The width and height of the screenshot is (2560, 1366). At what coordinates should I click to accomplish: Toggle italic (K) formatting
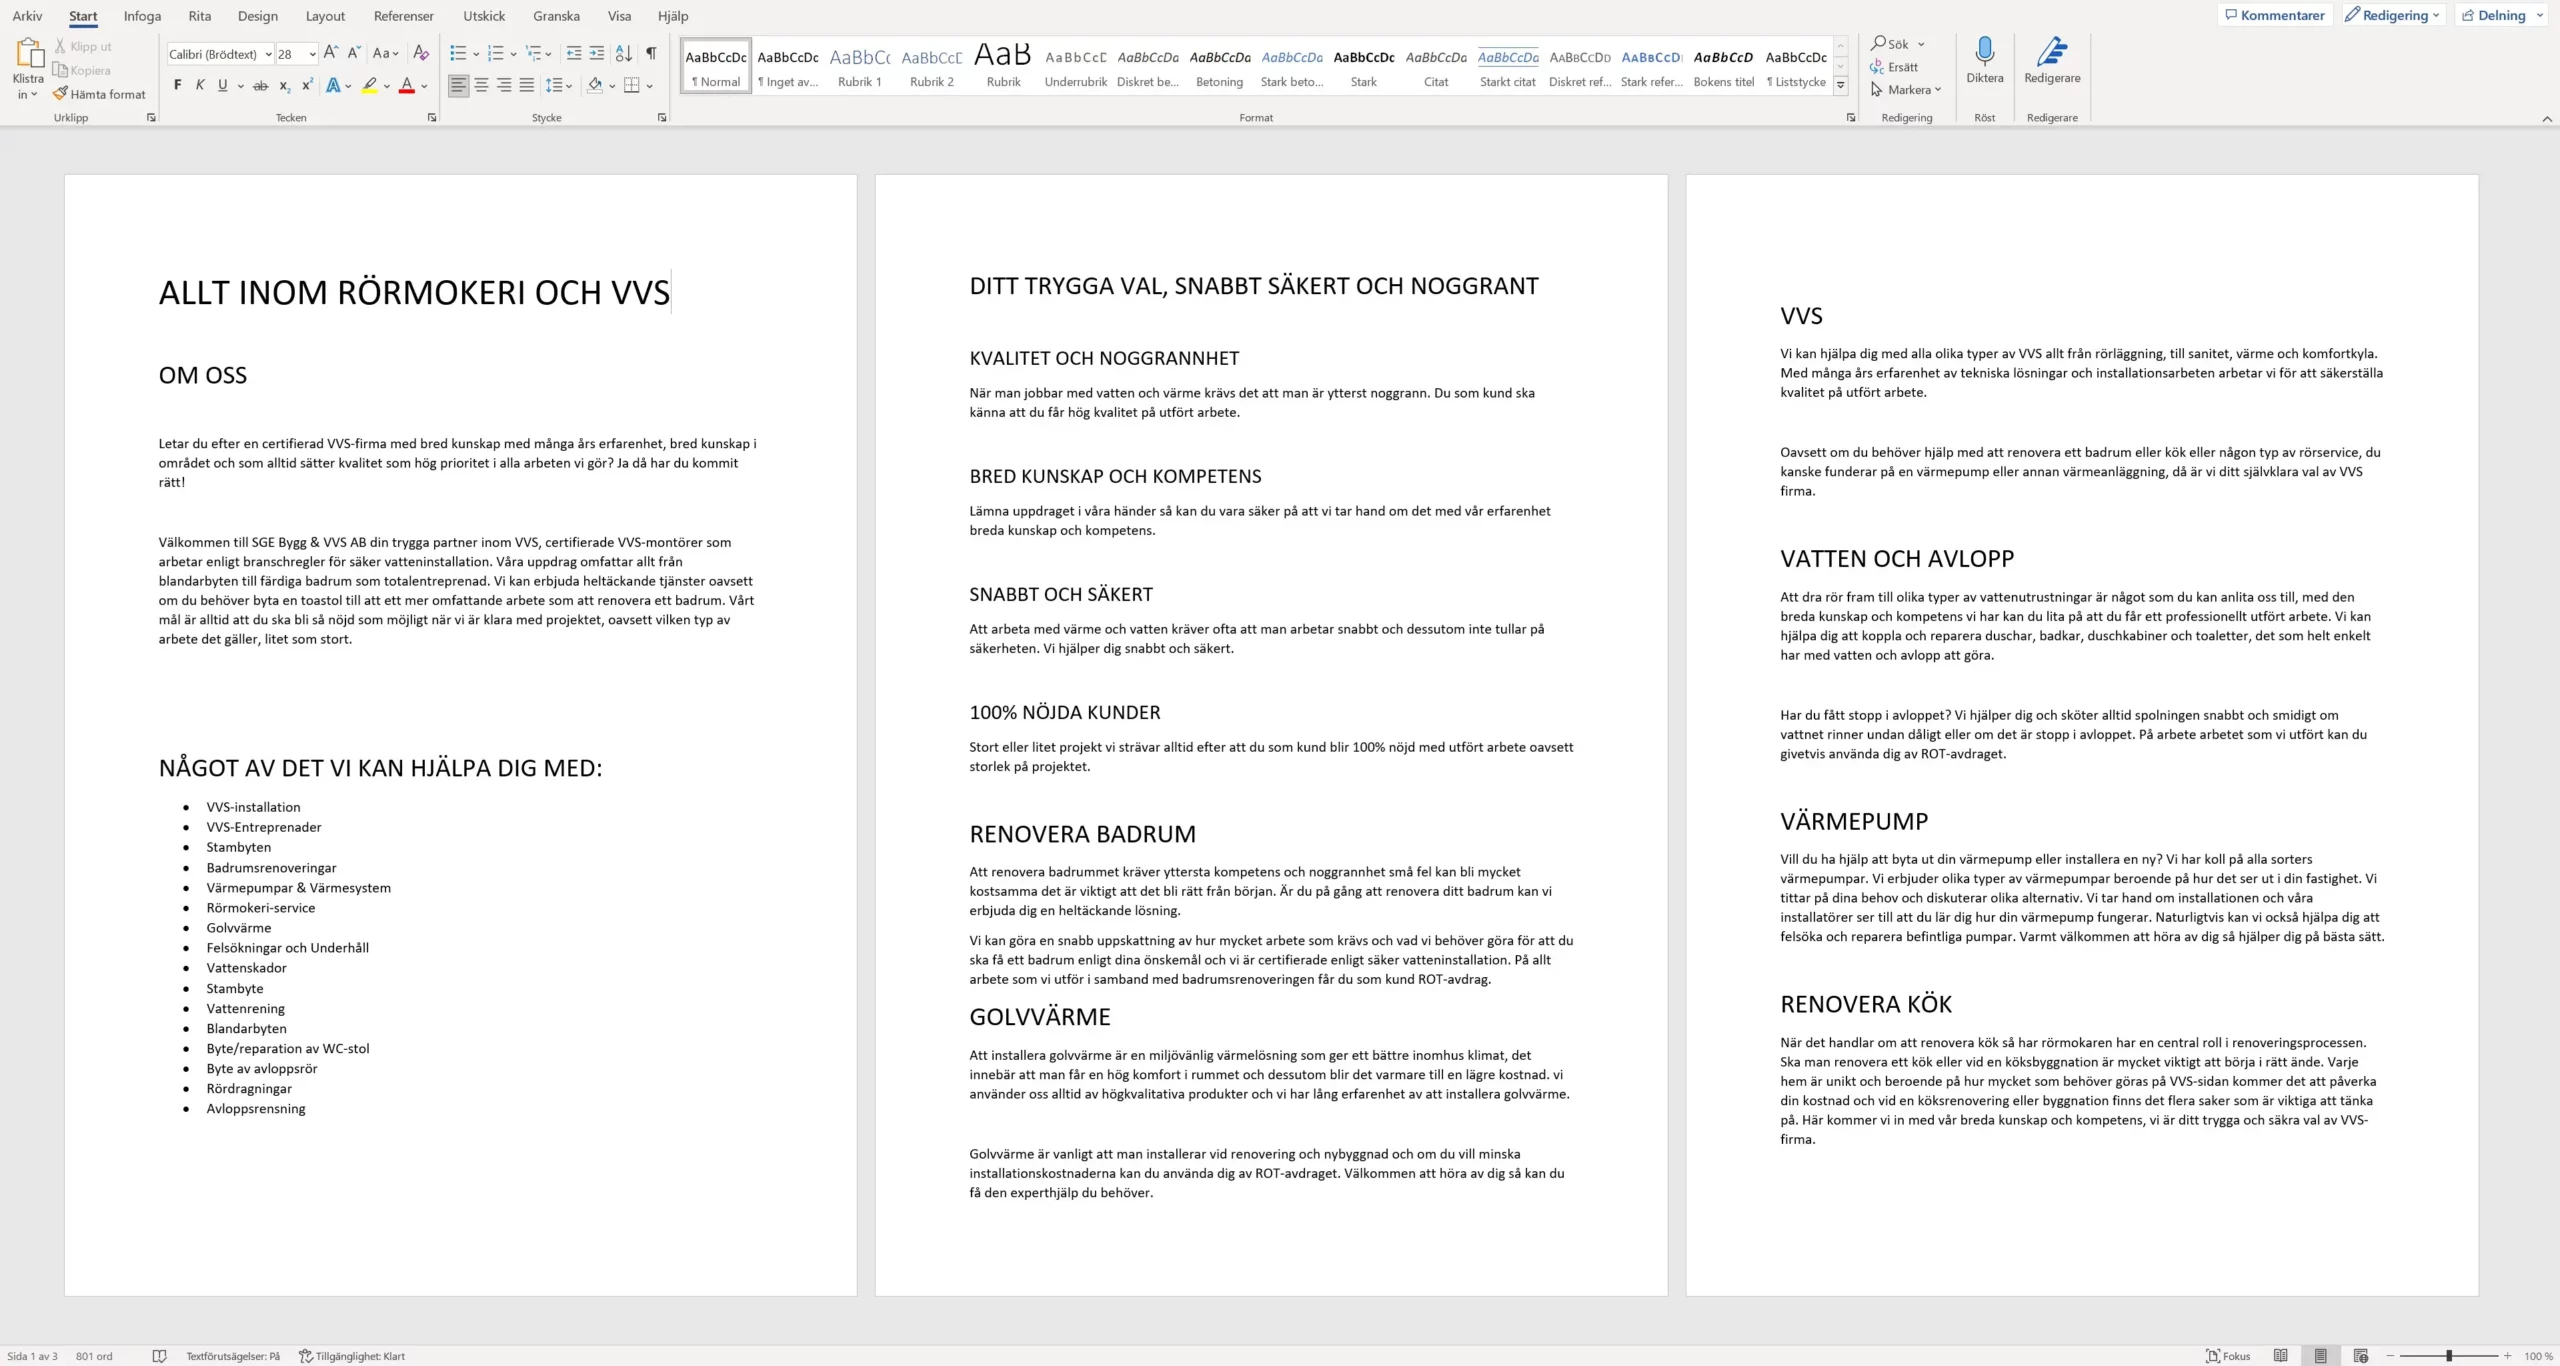tap(200, 86)
